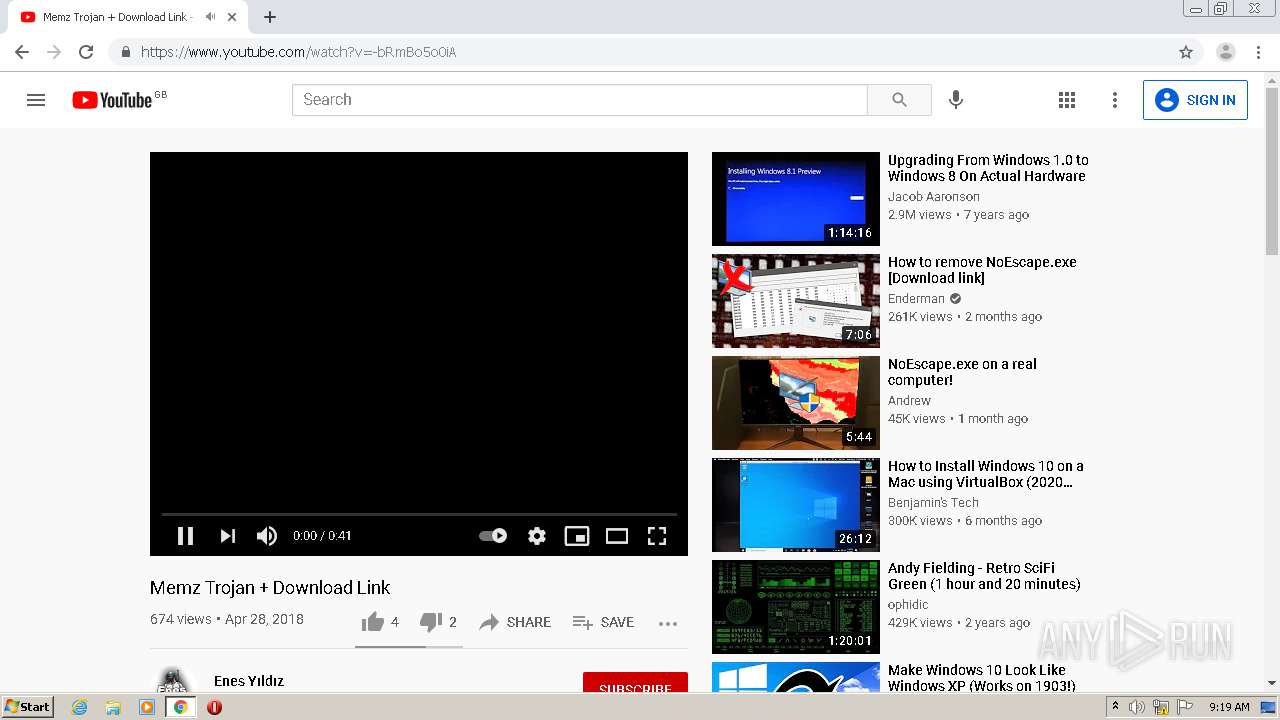This screenshot has height=720, width=1280.
Task: Start voice search with microphone icon
Action: [956, 100]
